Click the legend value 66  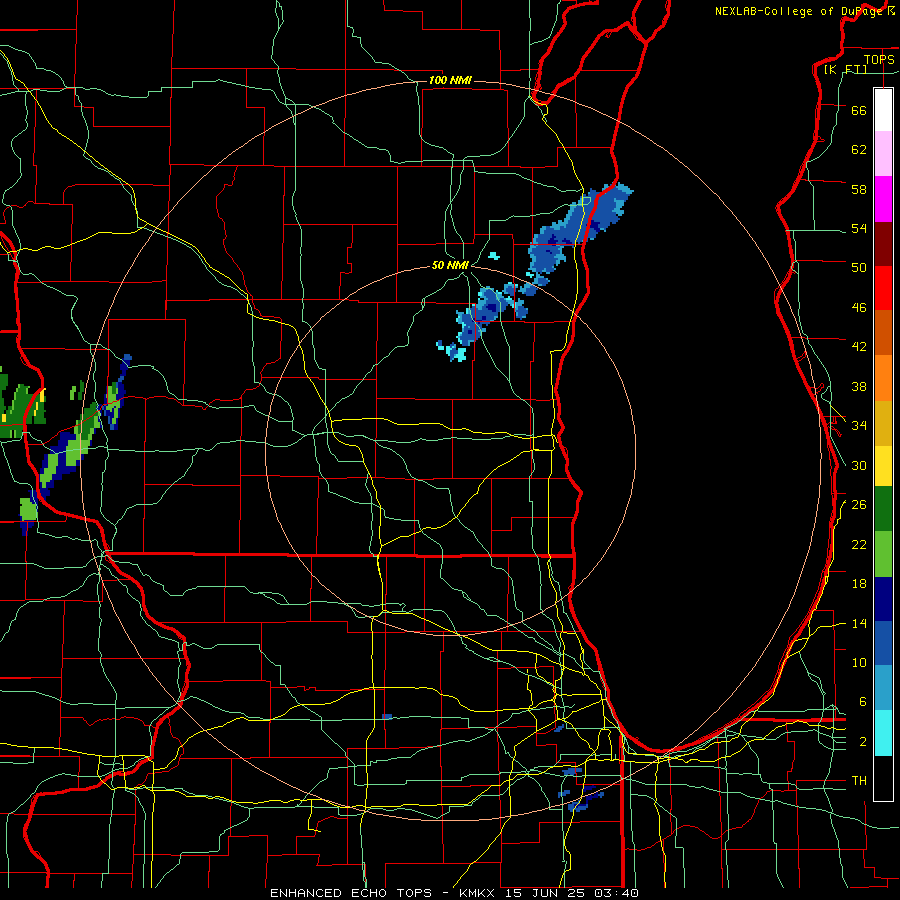click(x=859, y=110)
